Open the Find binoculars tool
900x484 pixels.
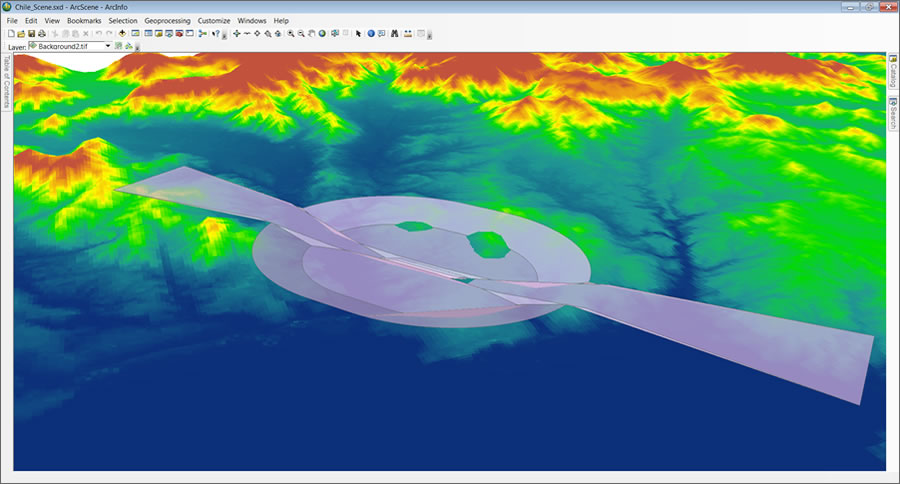tap(394, 34)
